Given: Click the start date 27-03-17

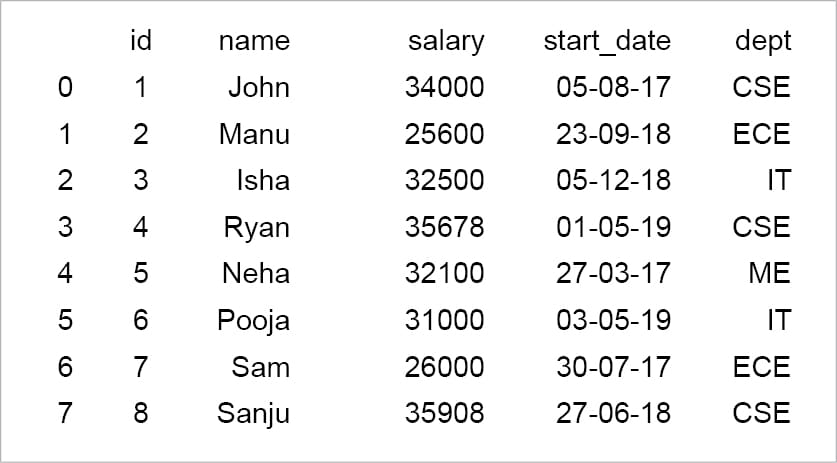Looking at the screenshot, I should (x=613, y=273).
